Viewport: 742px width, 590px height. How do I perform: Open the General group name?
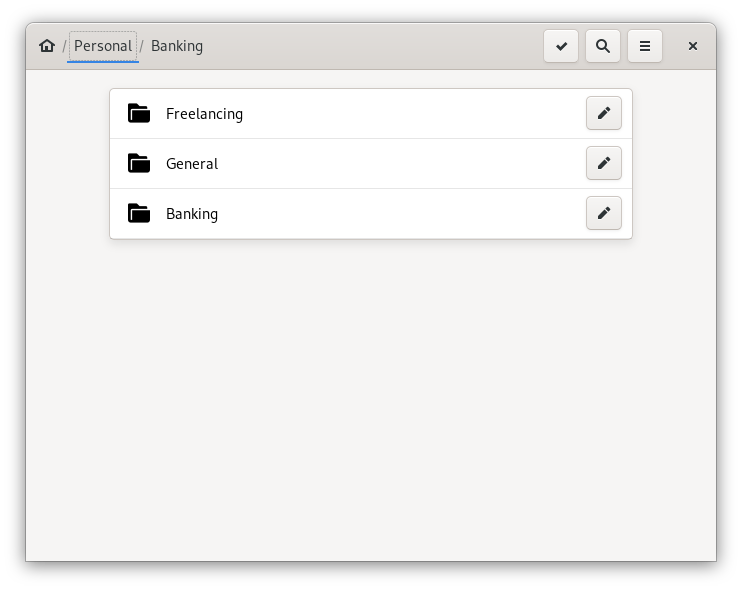(192, 164)
